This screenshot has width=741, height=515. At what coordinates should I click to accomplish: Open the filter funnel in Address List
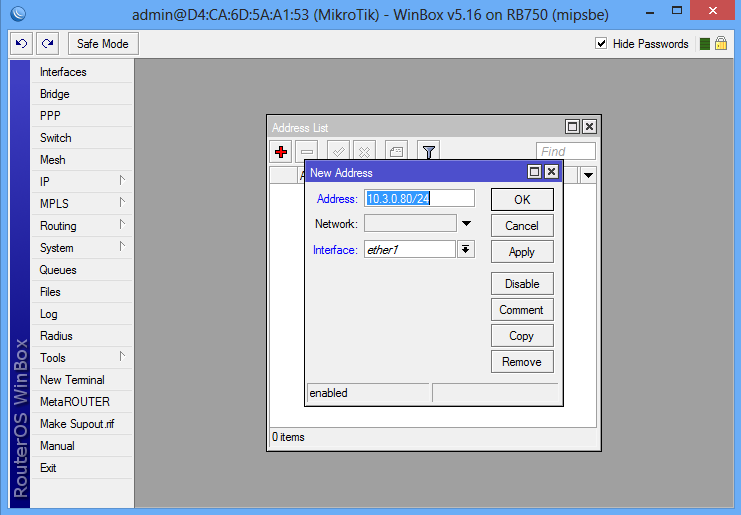tap(429, 152)
